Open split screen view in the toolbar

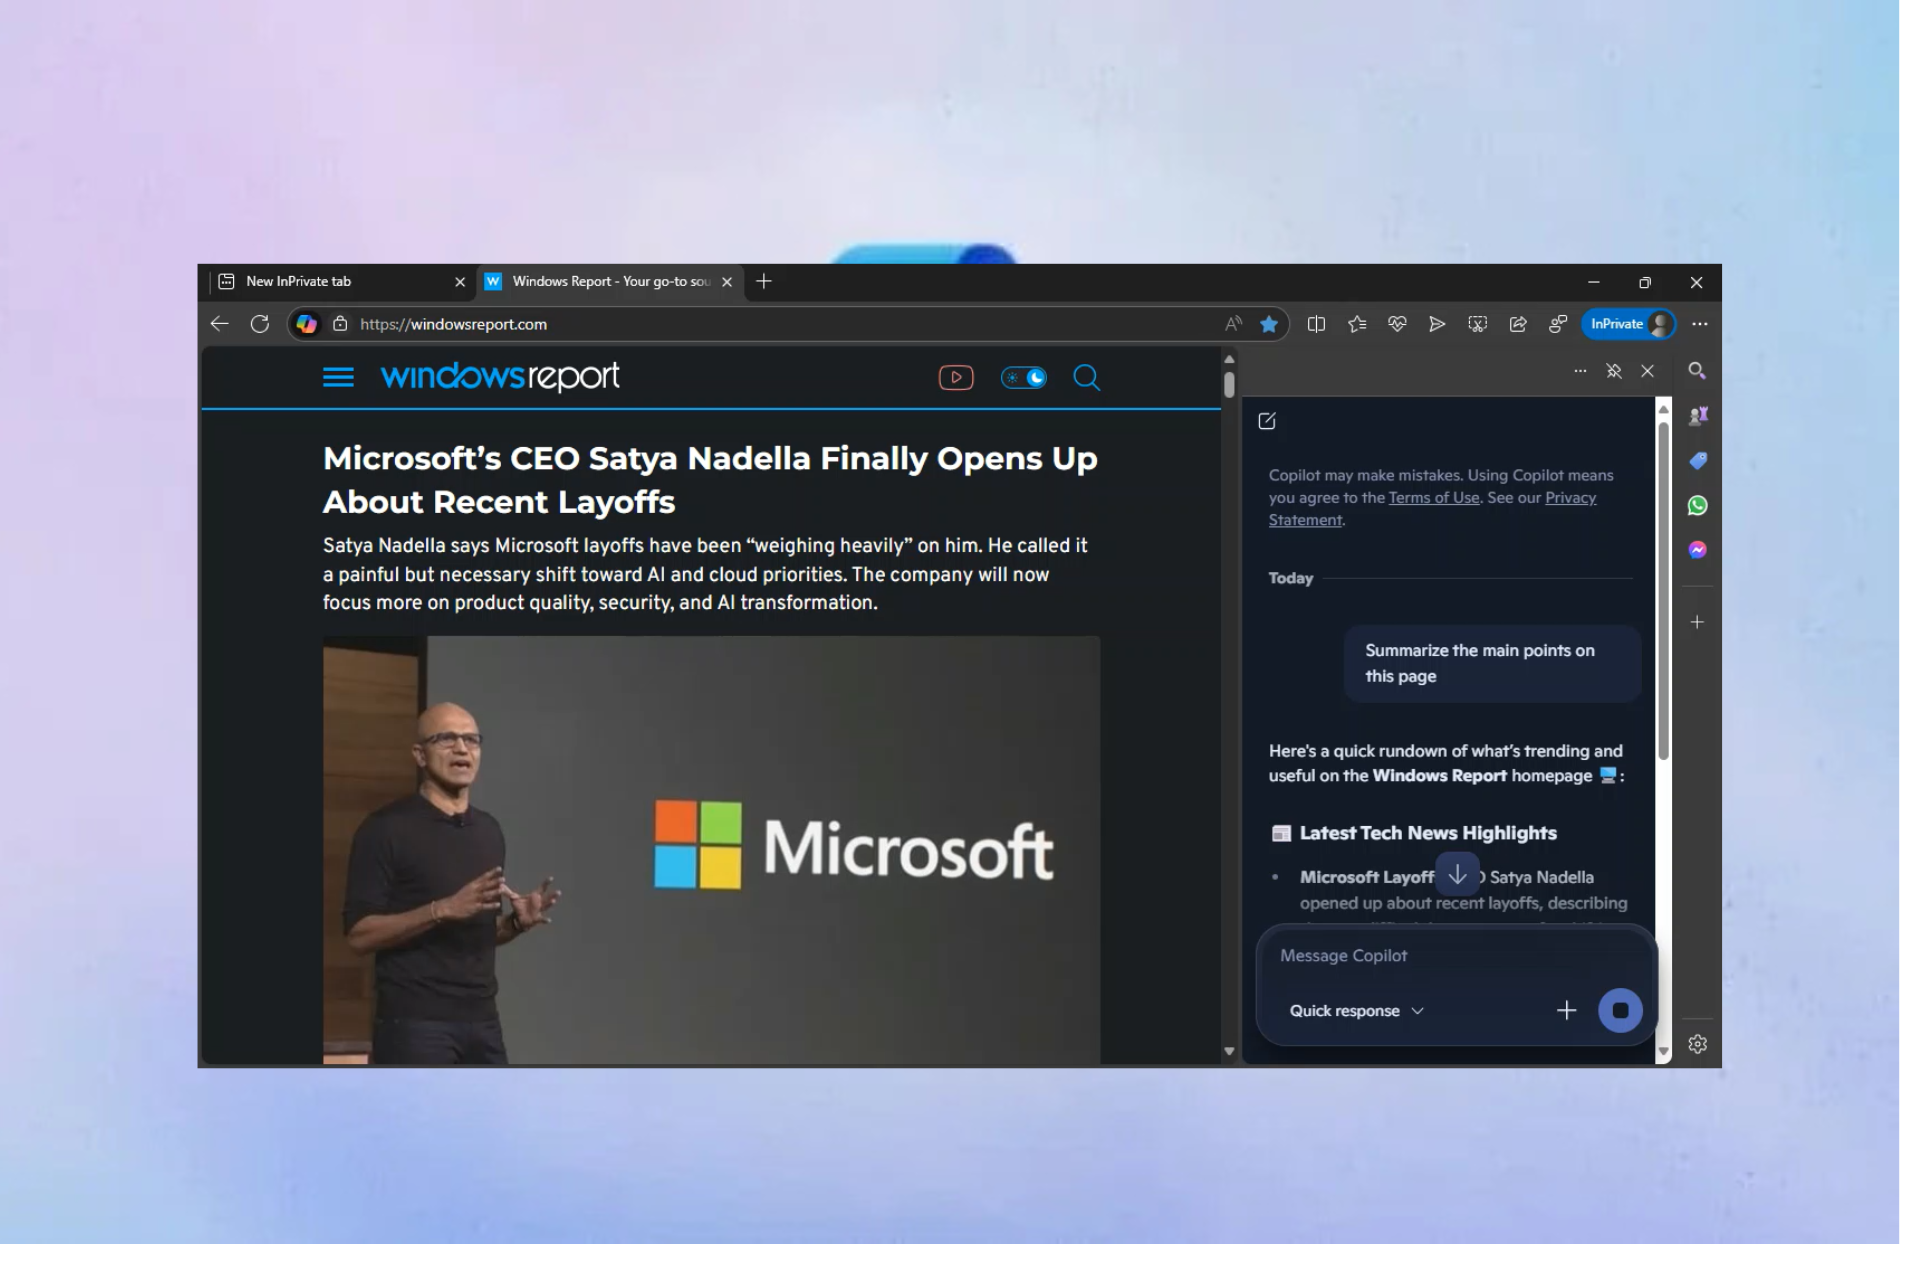click(x=1316, y=324)
